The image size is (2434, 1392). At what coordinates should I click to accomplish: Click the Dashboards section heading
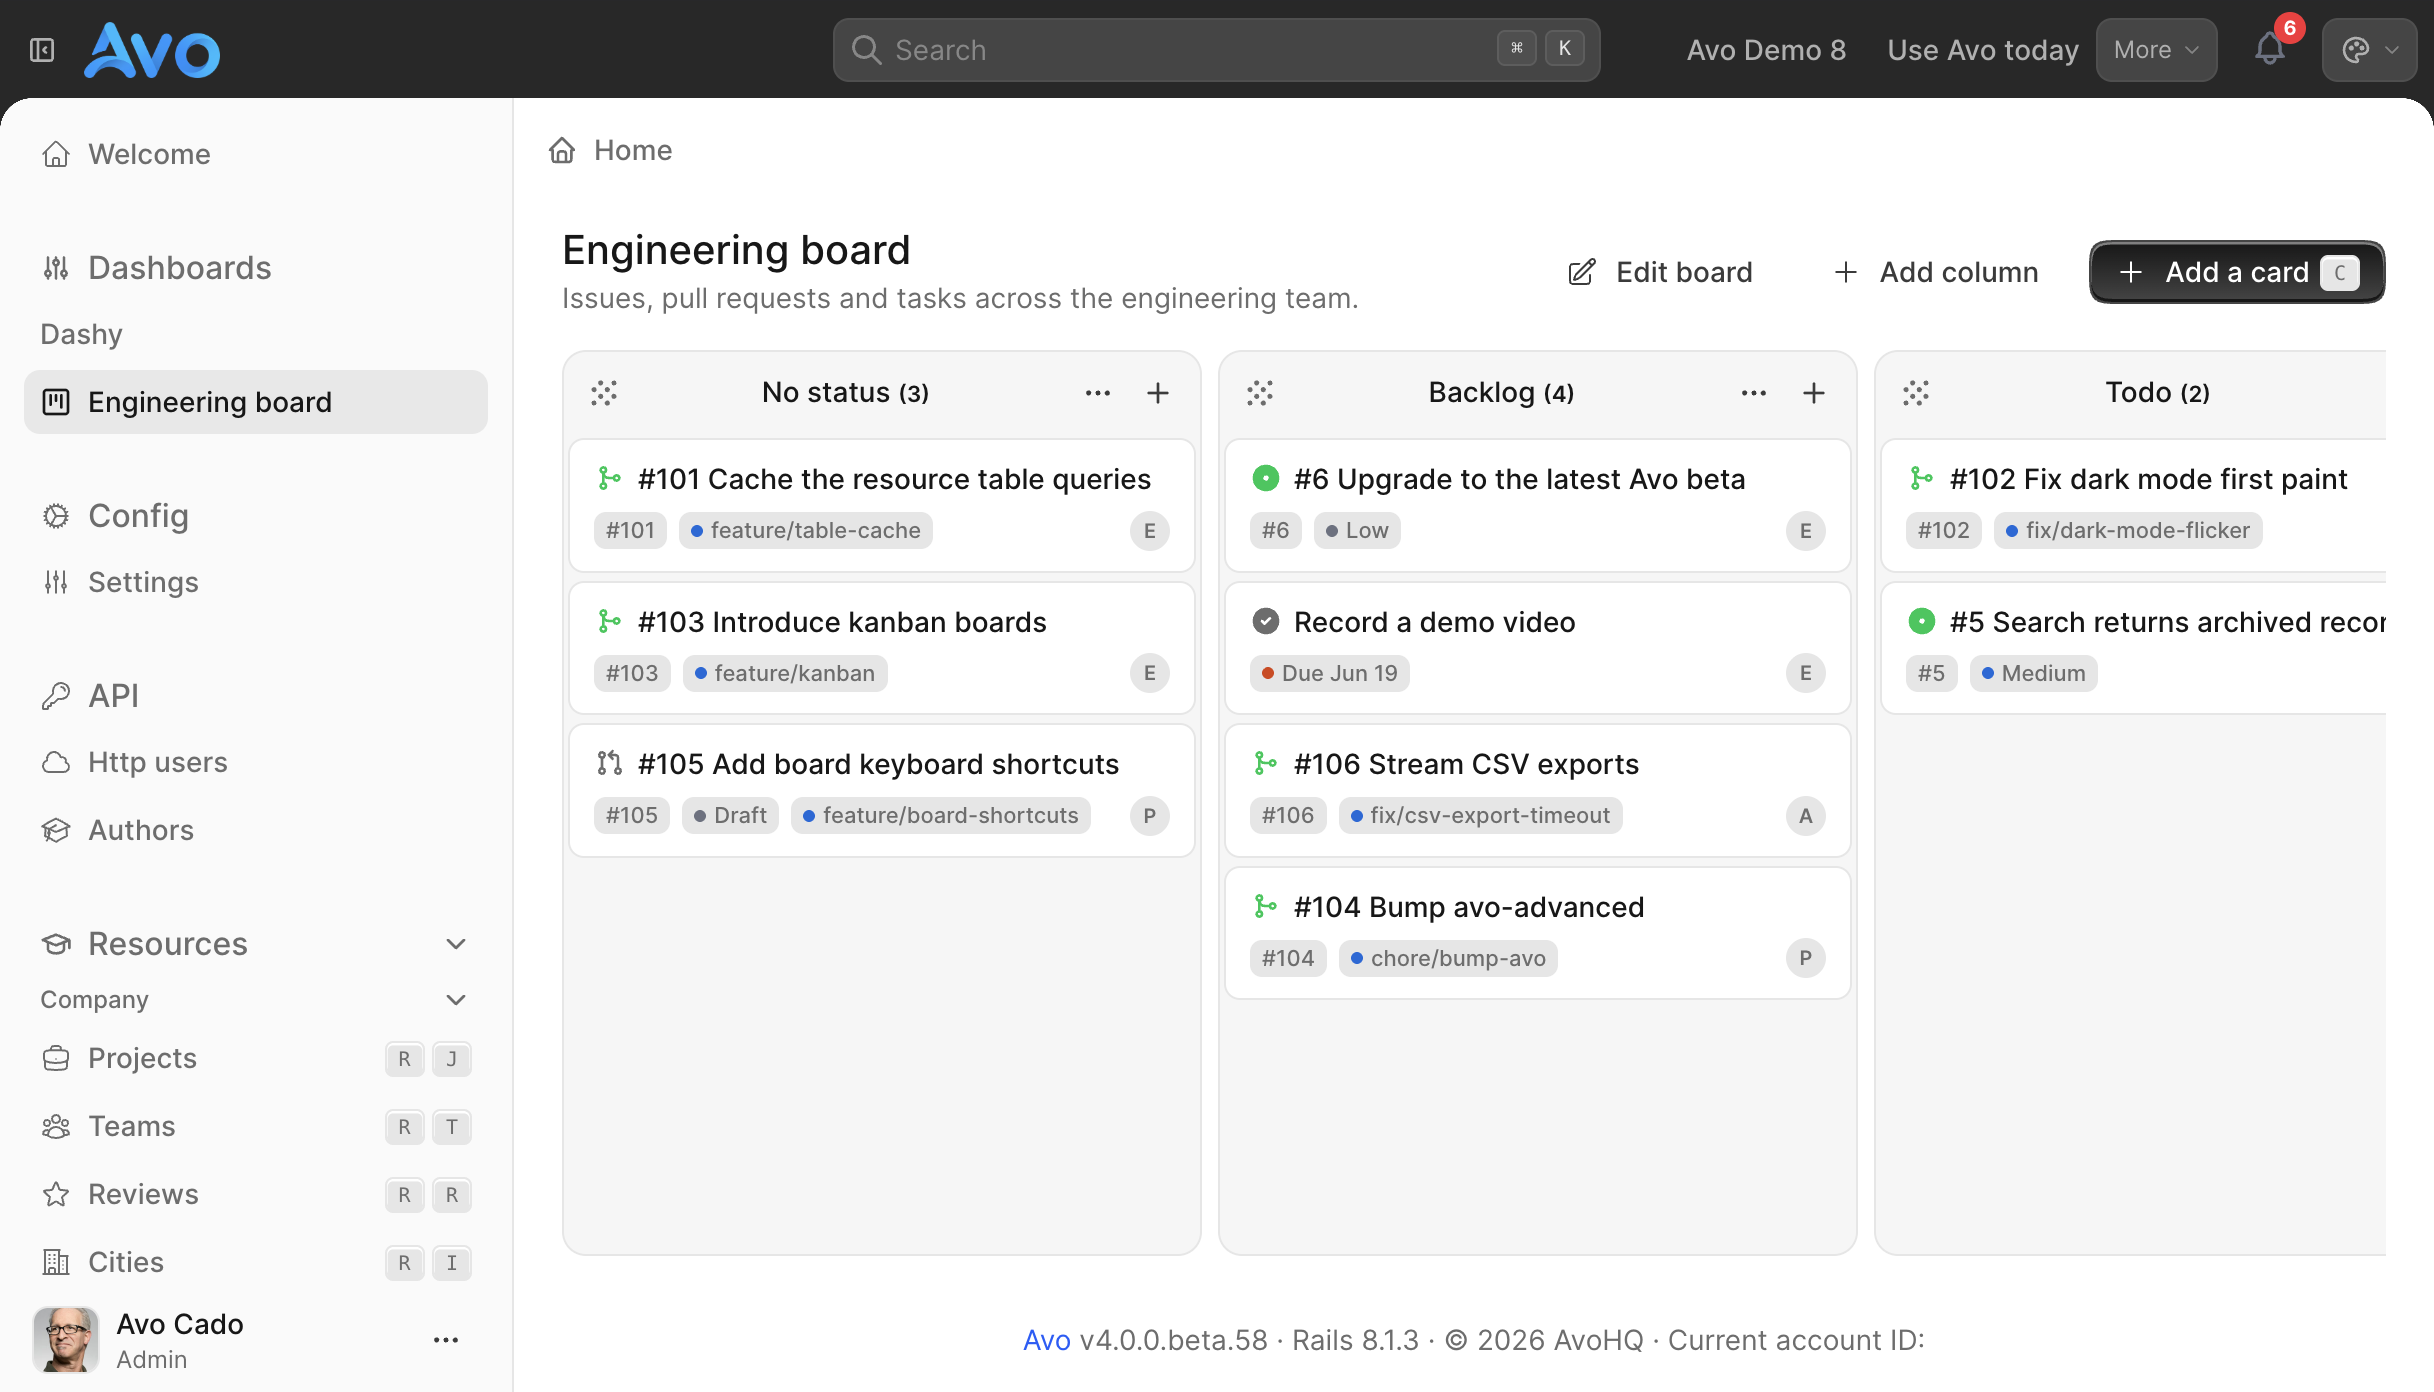180,268
